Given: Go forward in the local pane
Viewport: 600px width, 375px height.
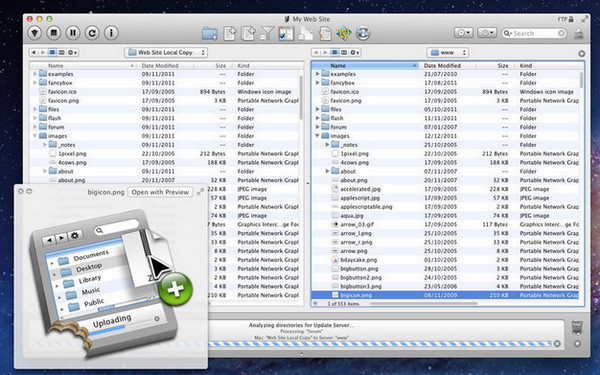Looking at the screenshot, I should tap(43, 52).
